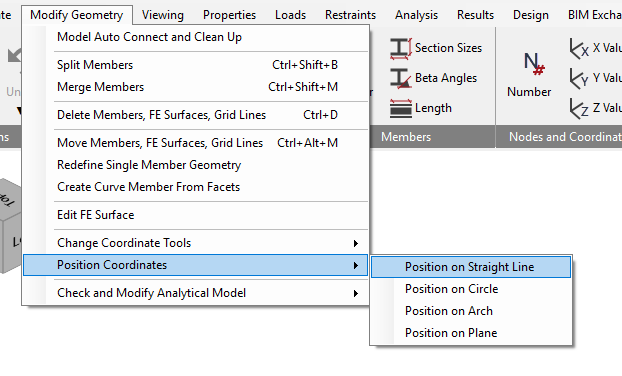
Task: Expand Change Coordinate Tools submenu
Action: point(196,243)
